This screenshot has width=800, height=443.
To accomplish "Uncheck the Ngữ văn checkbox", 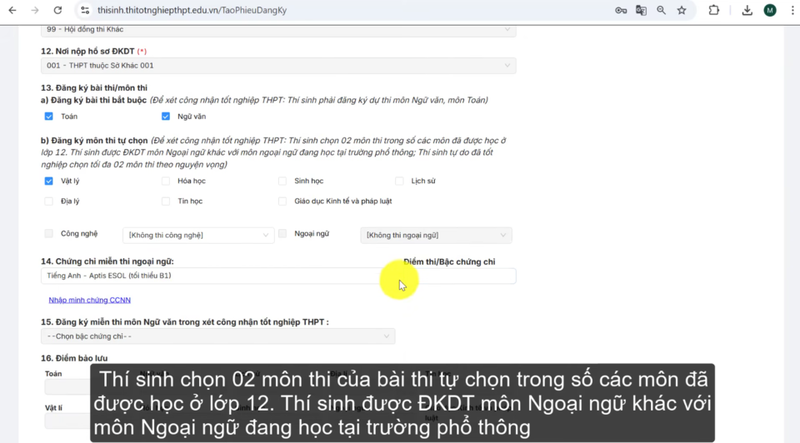I will point(165,116).
